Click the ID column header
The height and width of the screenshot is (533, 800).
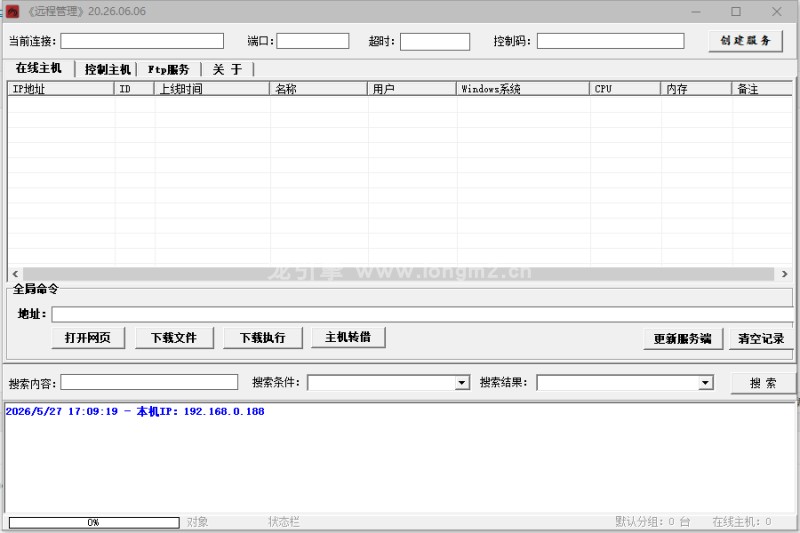pos(134,89)
